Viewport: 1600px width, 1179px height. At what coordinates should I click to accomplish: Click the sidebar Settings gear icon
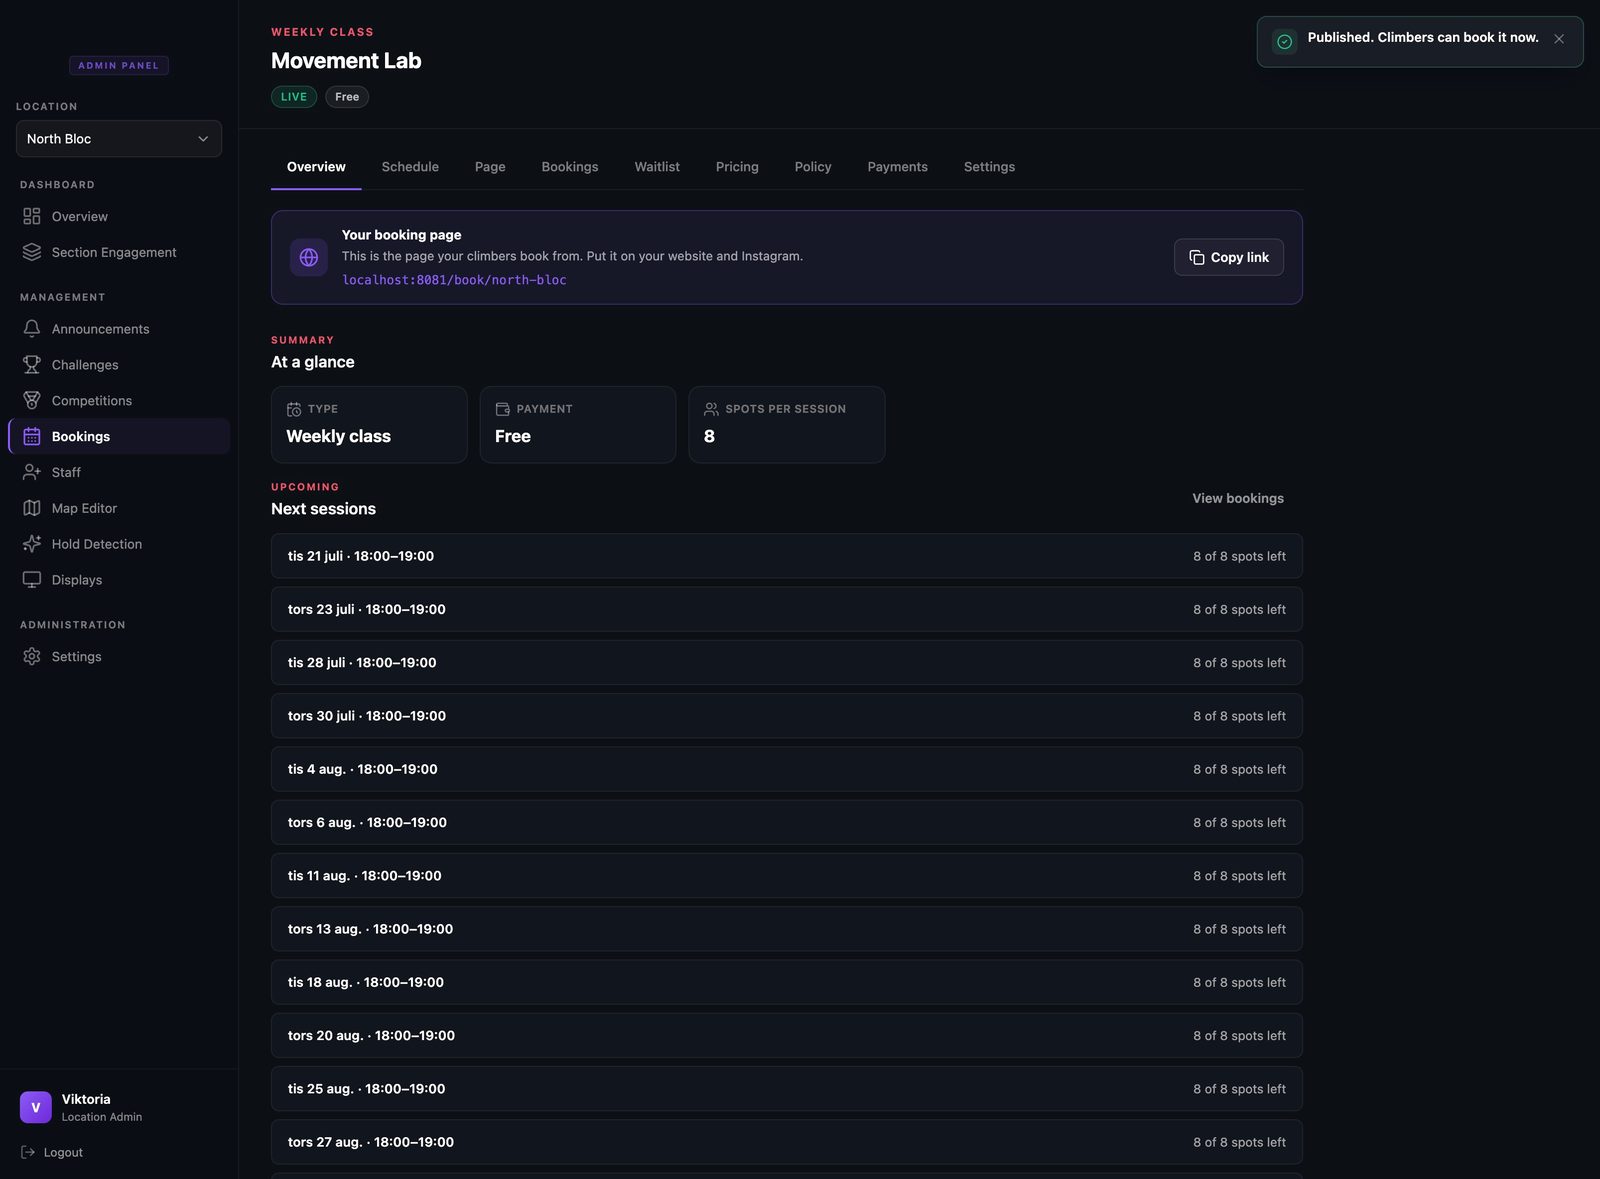tap(32, 657)
